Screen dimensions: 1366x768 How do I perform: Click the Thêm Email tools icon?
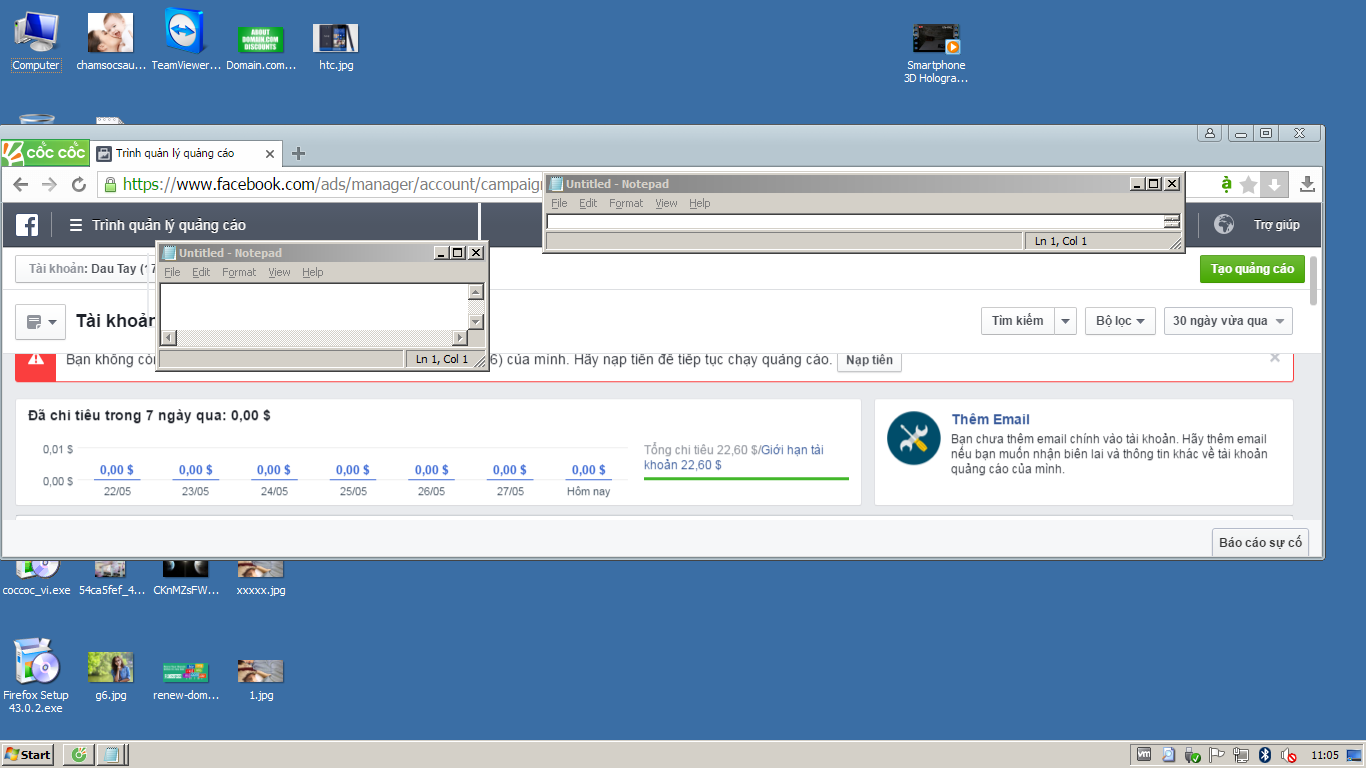[x=913, y=438]
